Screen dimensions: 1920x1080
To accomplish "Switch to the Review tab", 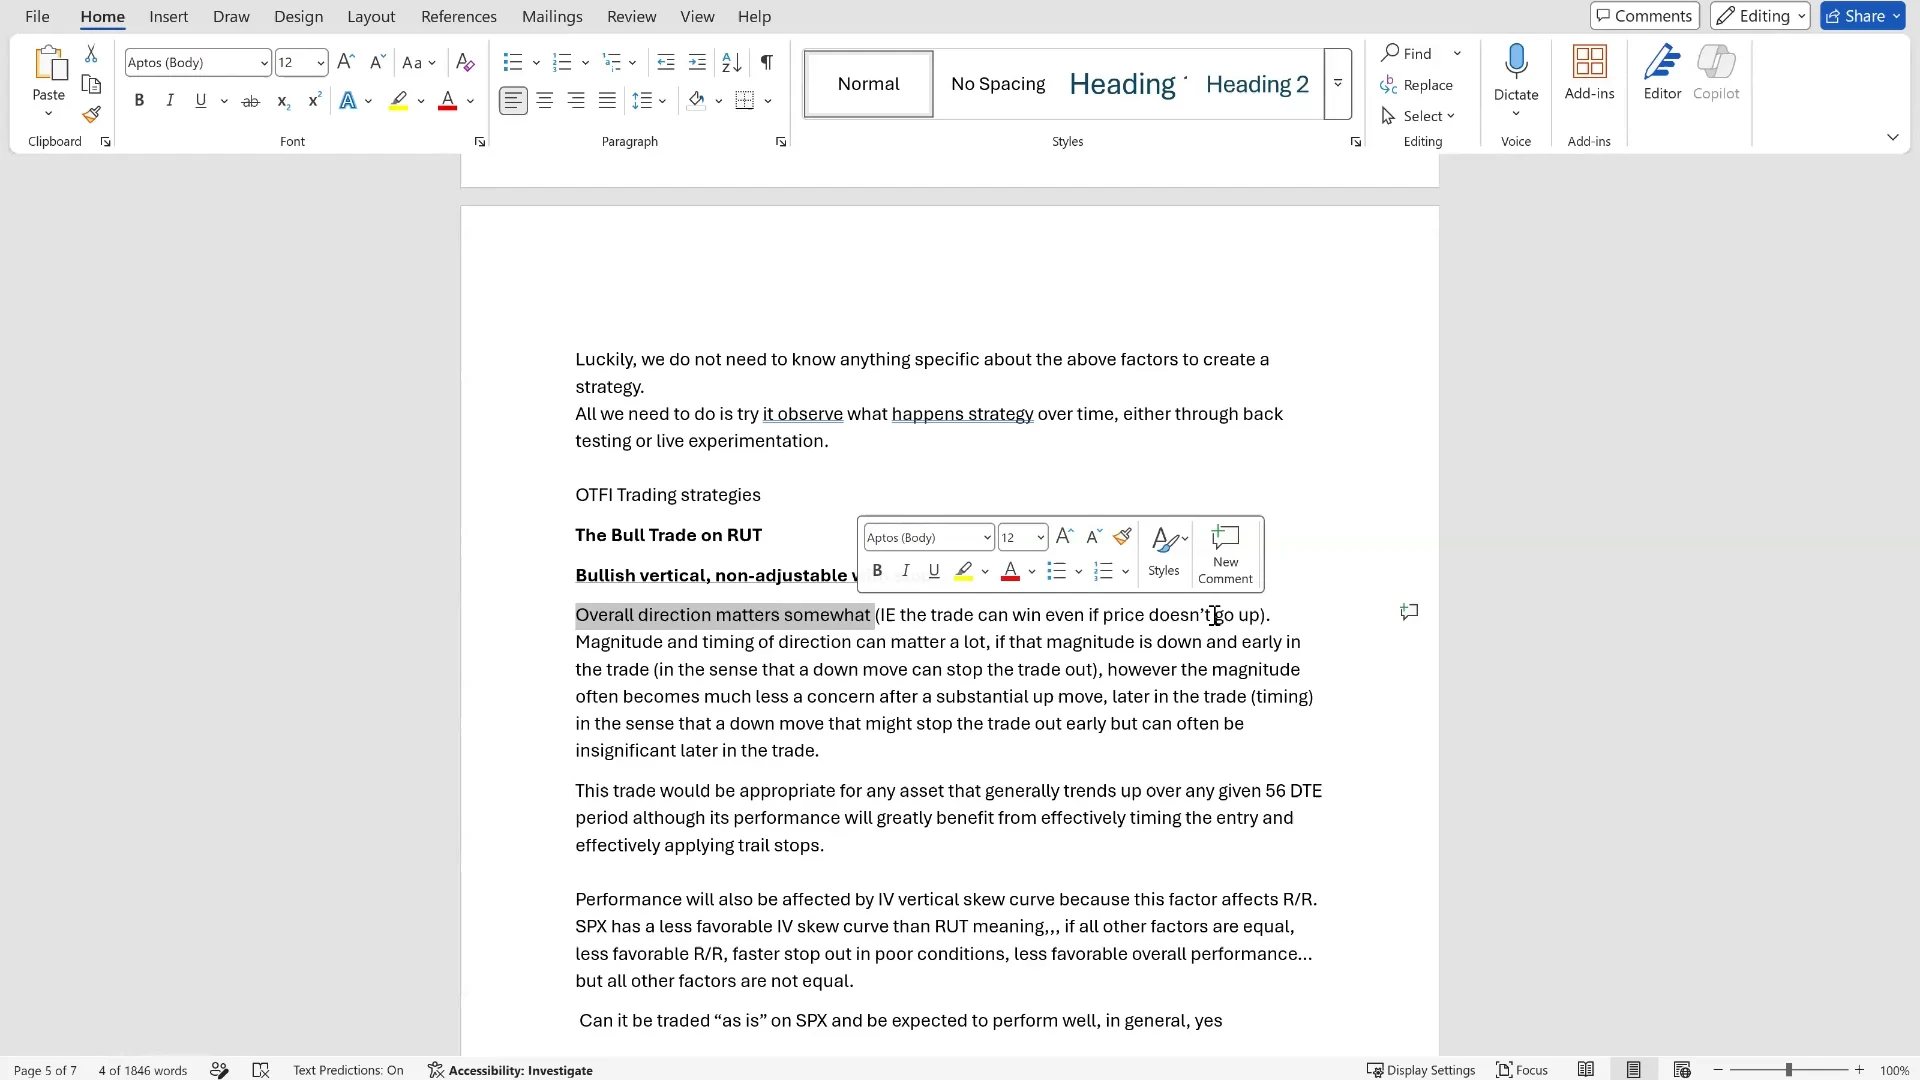I will click(632, 17).
